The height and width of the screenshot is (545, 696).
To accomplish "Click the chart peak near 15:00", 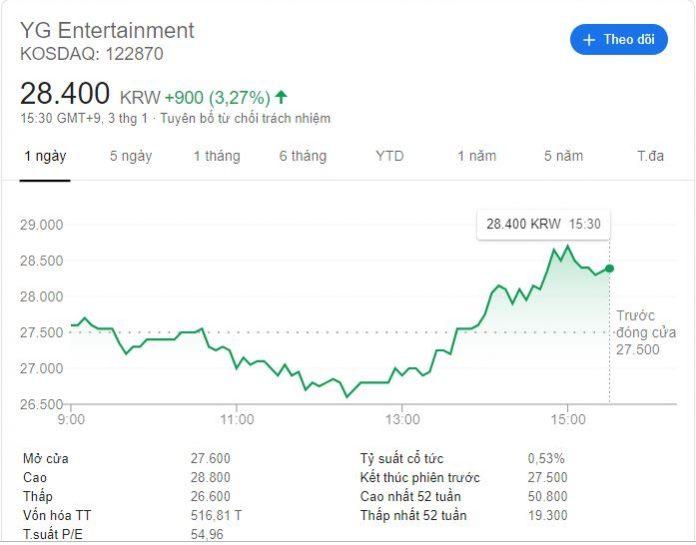I will point(567,245).
